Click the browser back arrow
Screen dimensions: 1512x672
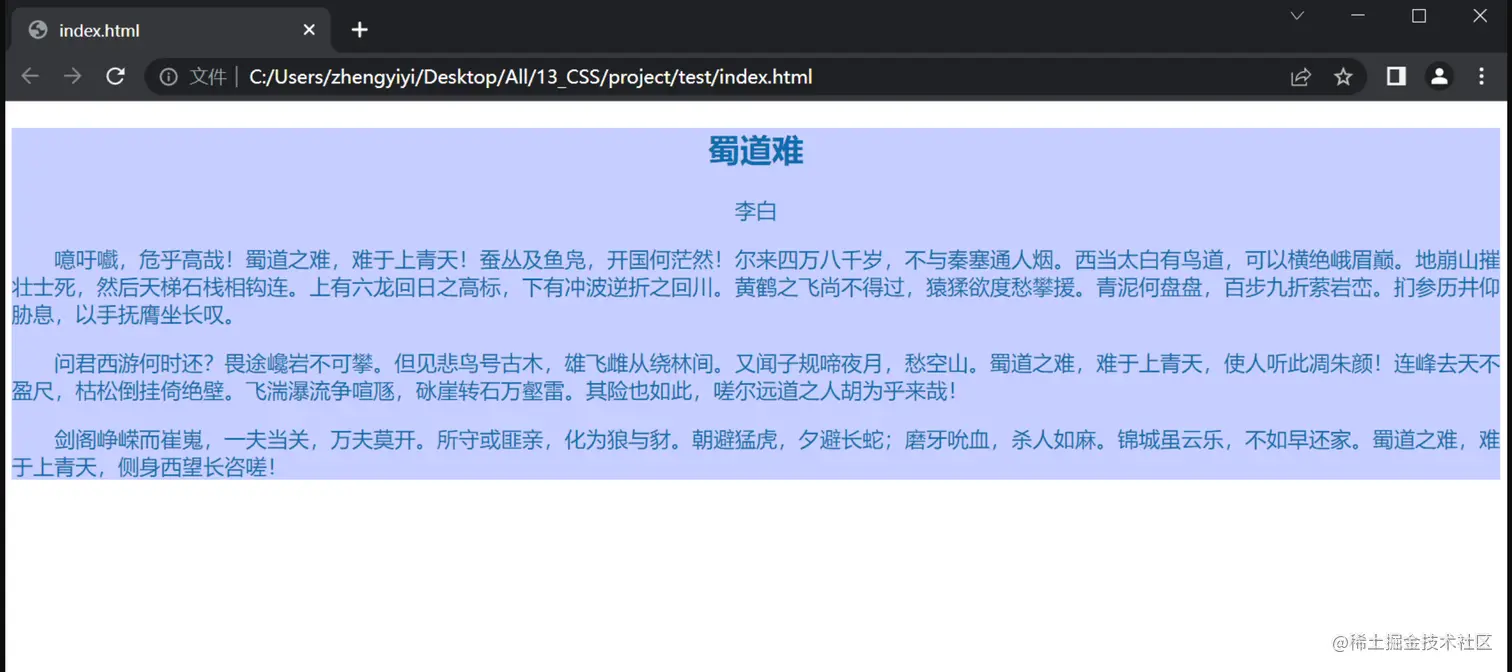30,77
